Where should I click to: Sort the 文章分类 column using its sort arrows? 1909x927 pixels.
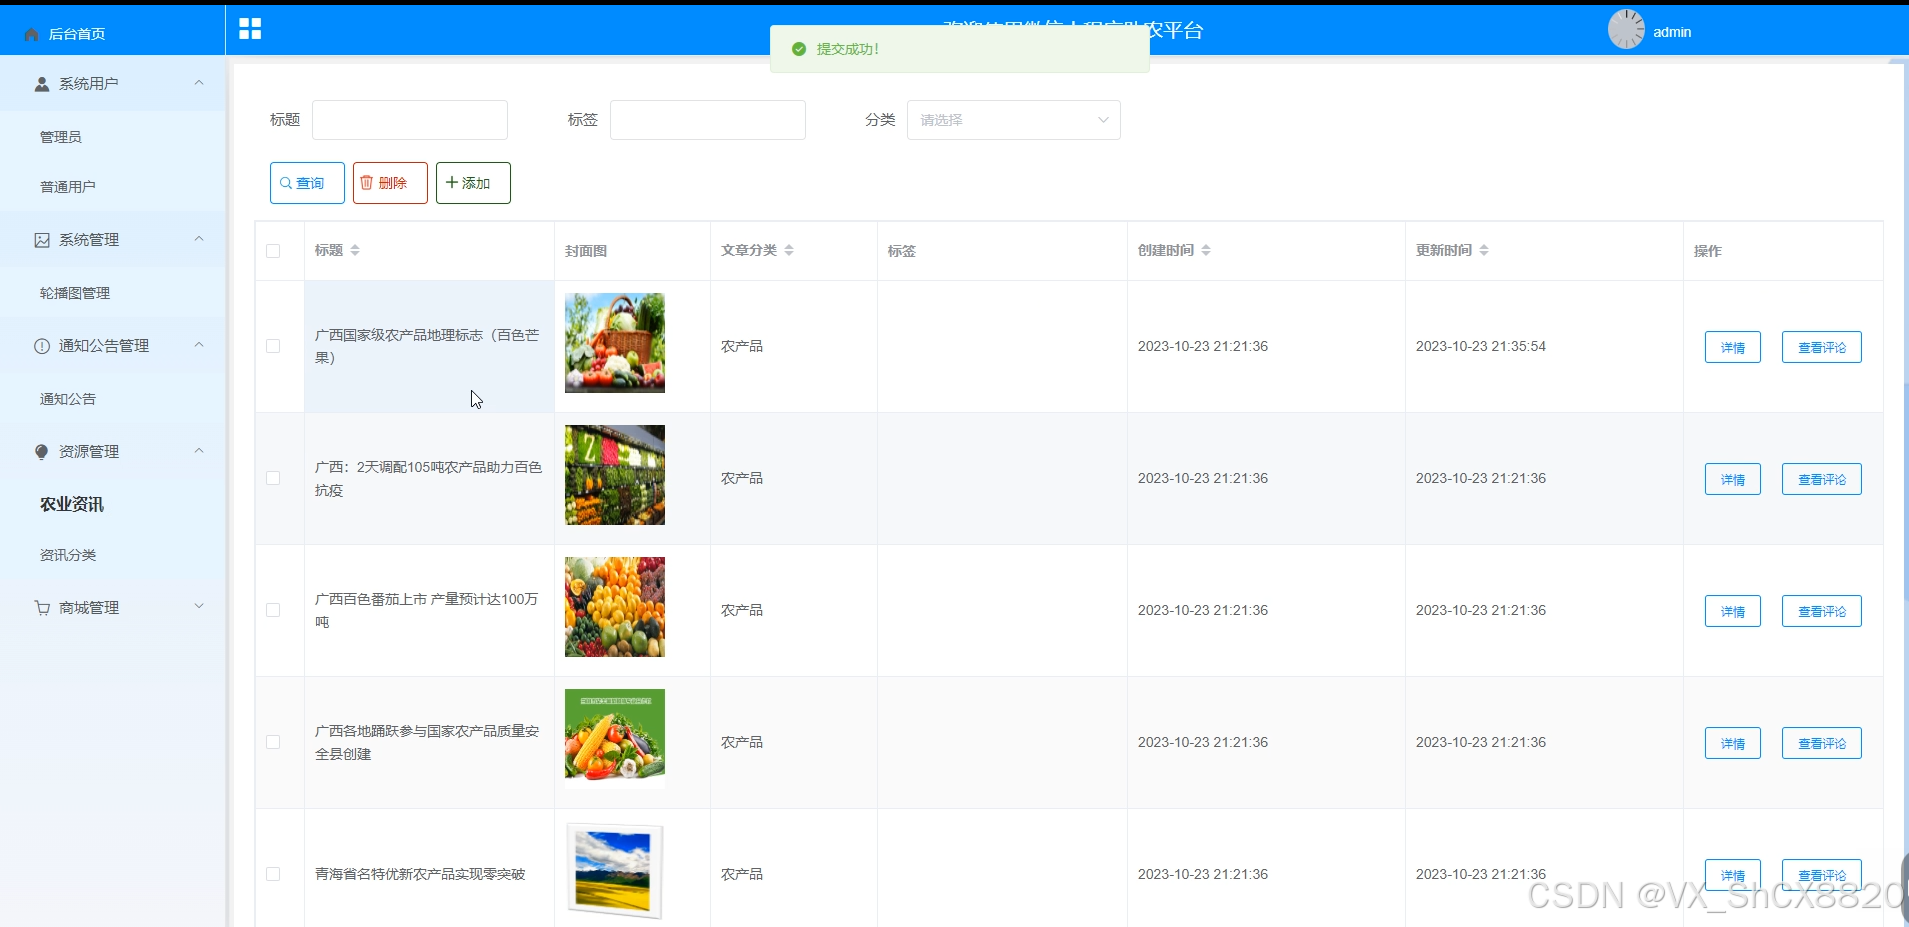tap(789, 250)
